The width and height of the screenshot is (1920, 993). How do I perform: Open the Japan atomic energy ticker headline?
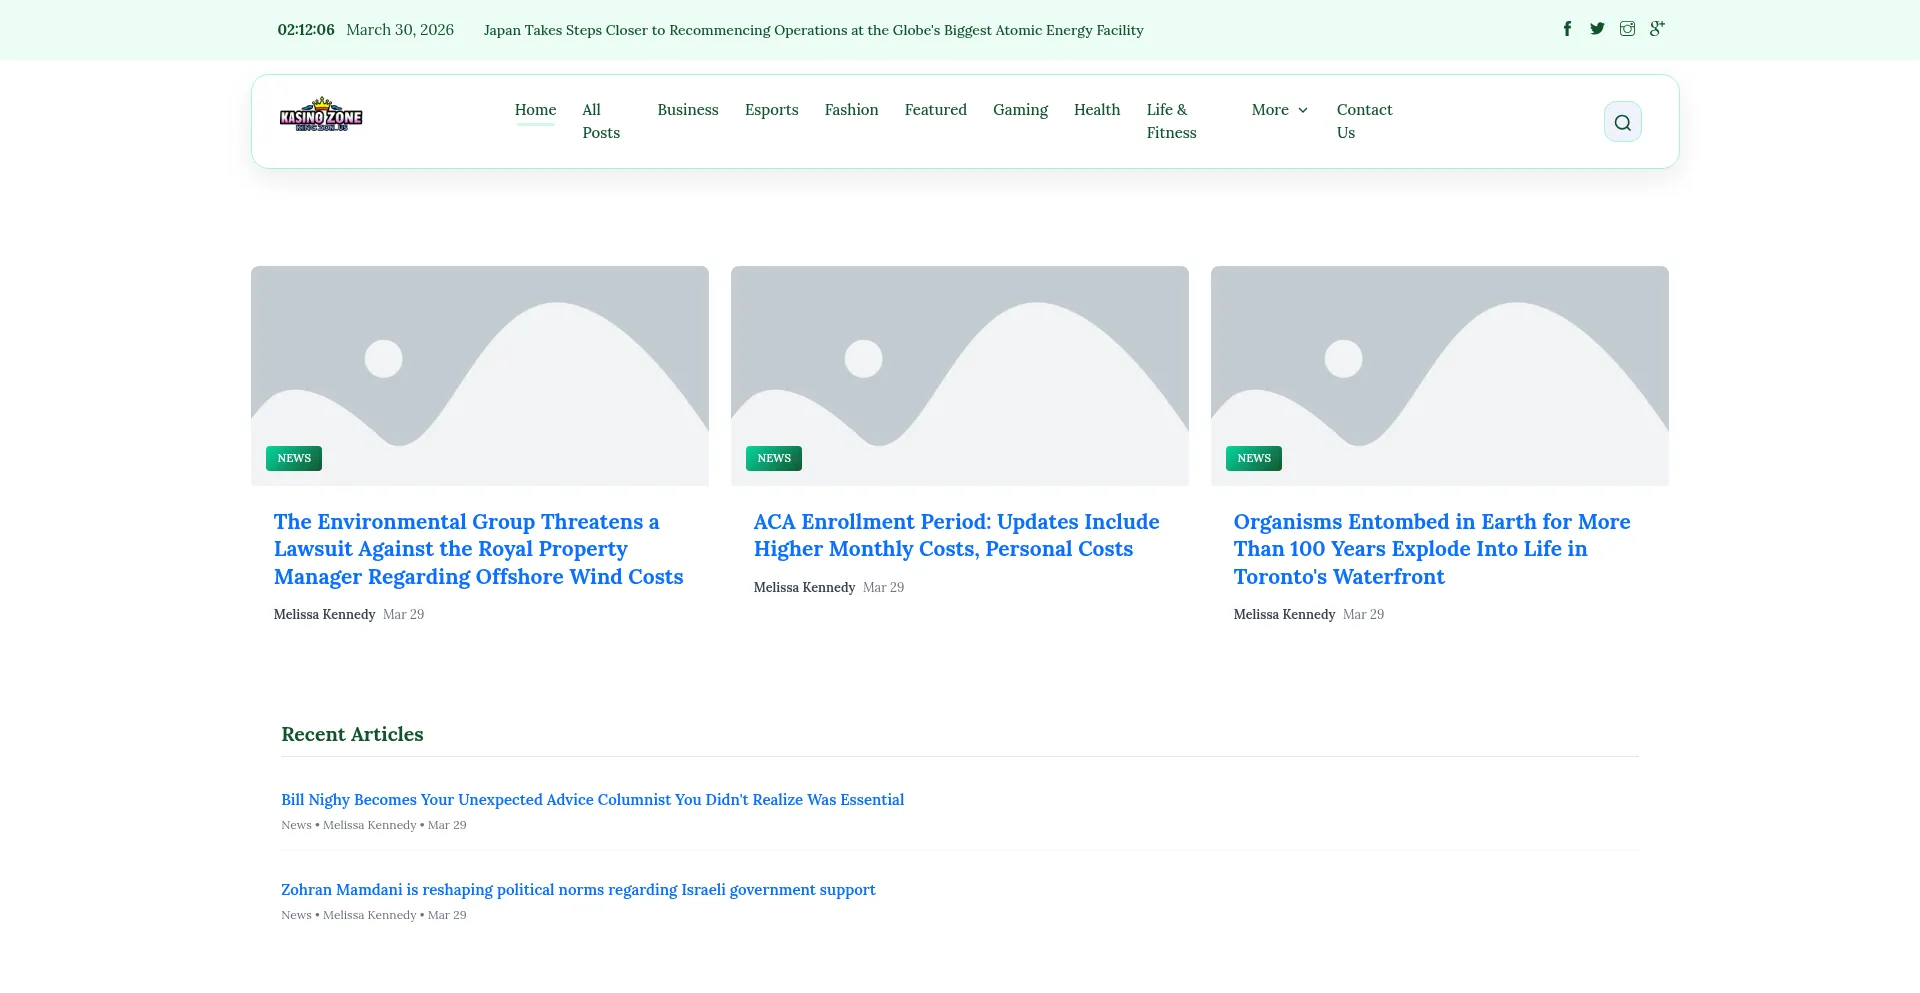click(x=813, y=30)
